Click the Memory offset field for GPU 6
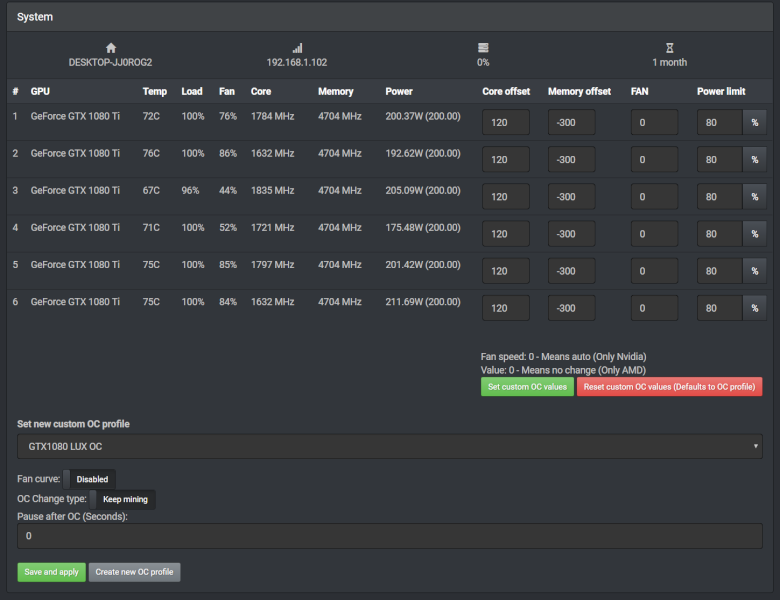 [572, 308]
